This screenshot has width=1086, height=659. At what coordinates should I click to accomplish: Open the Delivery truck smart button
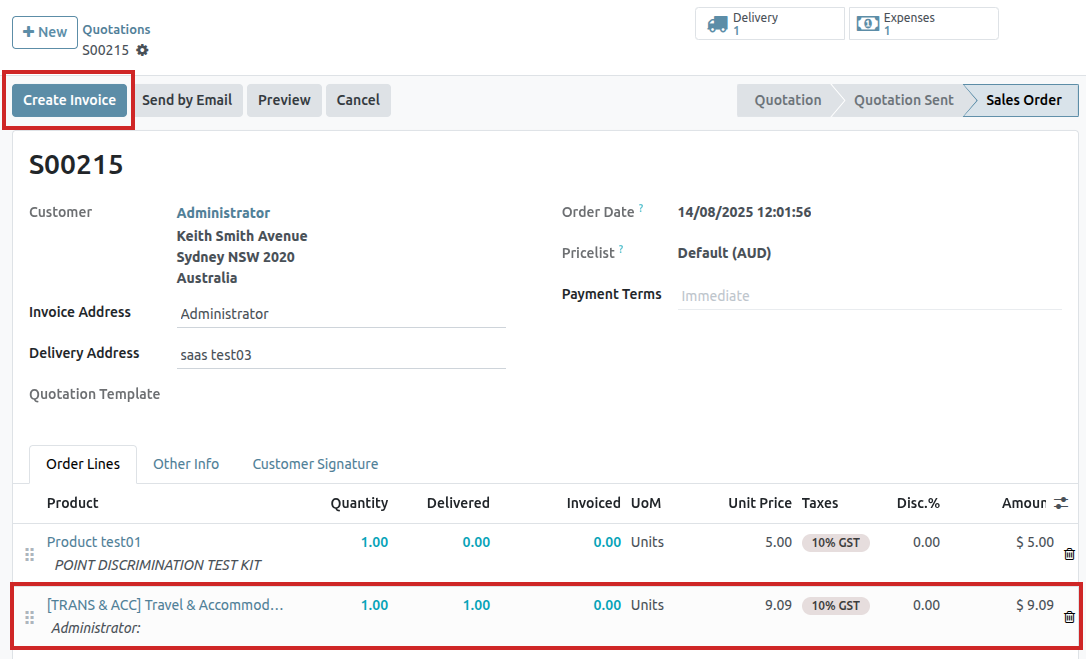769,24
